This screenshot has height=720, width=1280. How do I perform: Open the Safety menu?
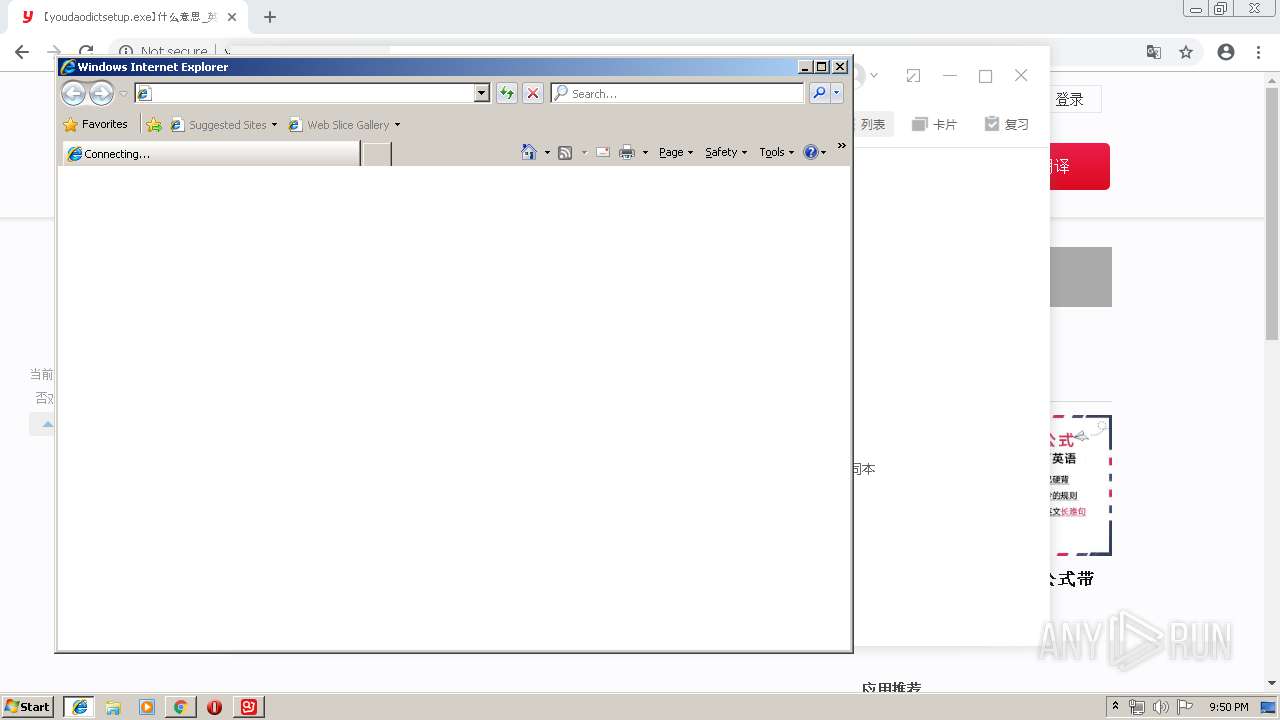[x=726, y=152]
